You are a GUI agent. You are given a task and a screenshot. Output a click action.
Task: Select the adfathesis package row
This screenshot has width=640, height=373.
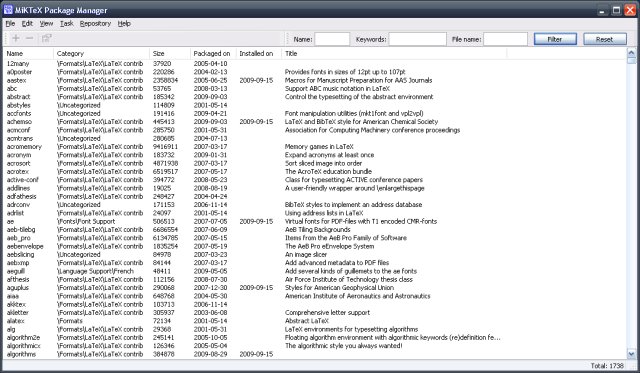coord(315,196)
